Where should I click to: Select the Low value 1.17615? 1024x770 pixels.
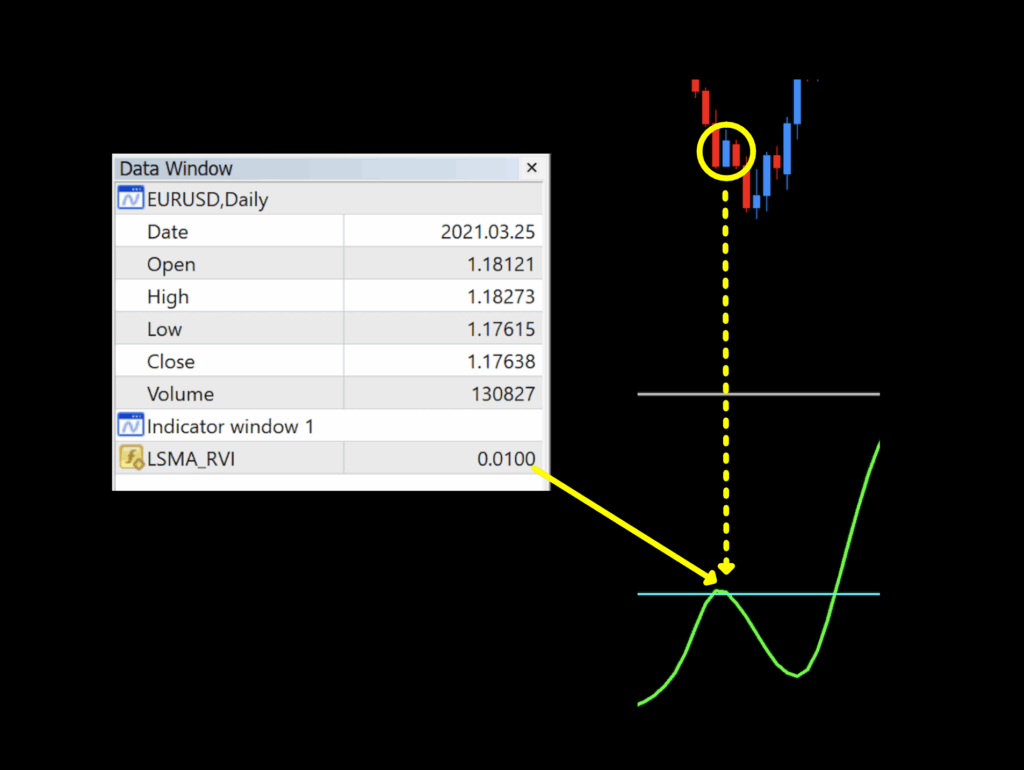click(x=502, y=329)
